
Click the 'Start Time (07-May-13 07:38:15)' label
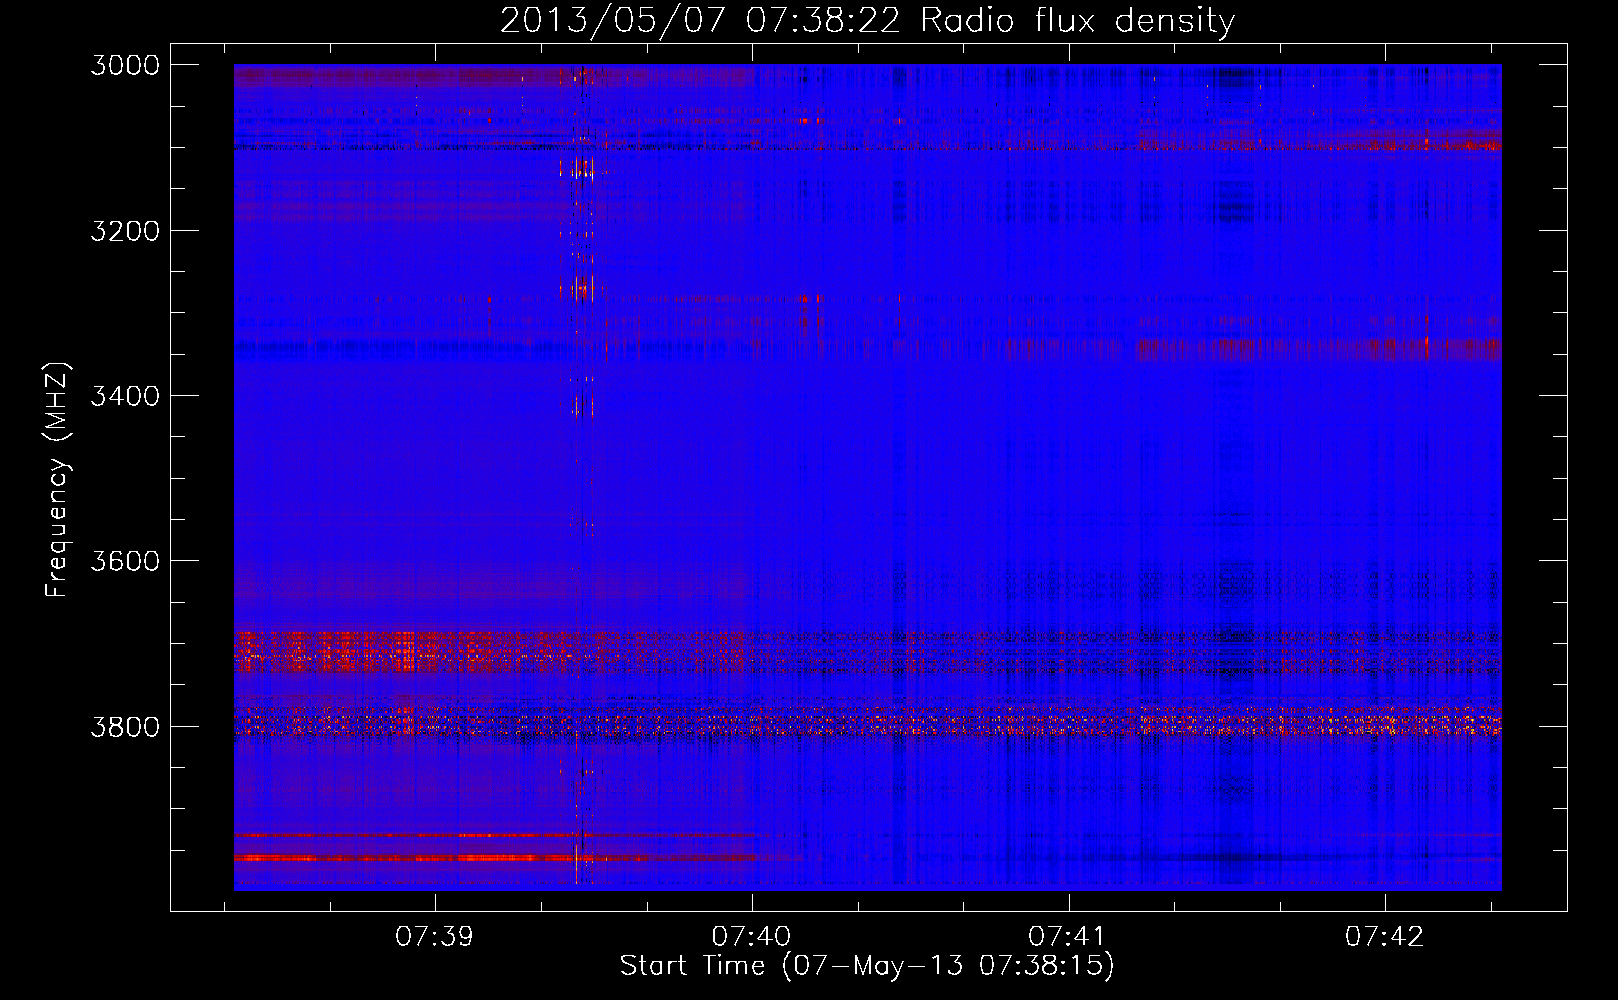tap(867, 965)
